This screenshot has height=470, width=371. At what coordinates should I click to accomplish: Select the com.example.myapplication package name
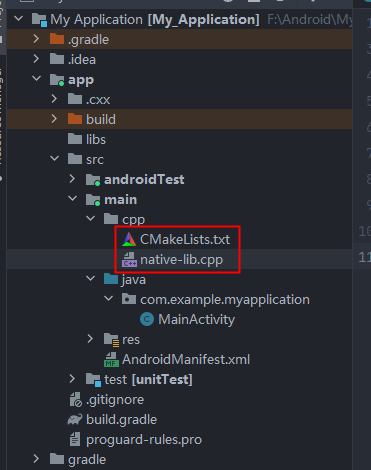(x=225, y=300)
